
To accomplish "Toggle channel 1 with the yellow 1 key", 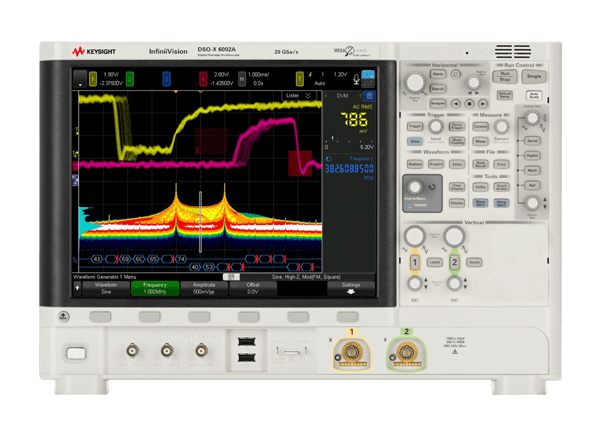I will (415, 263).
